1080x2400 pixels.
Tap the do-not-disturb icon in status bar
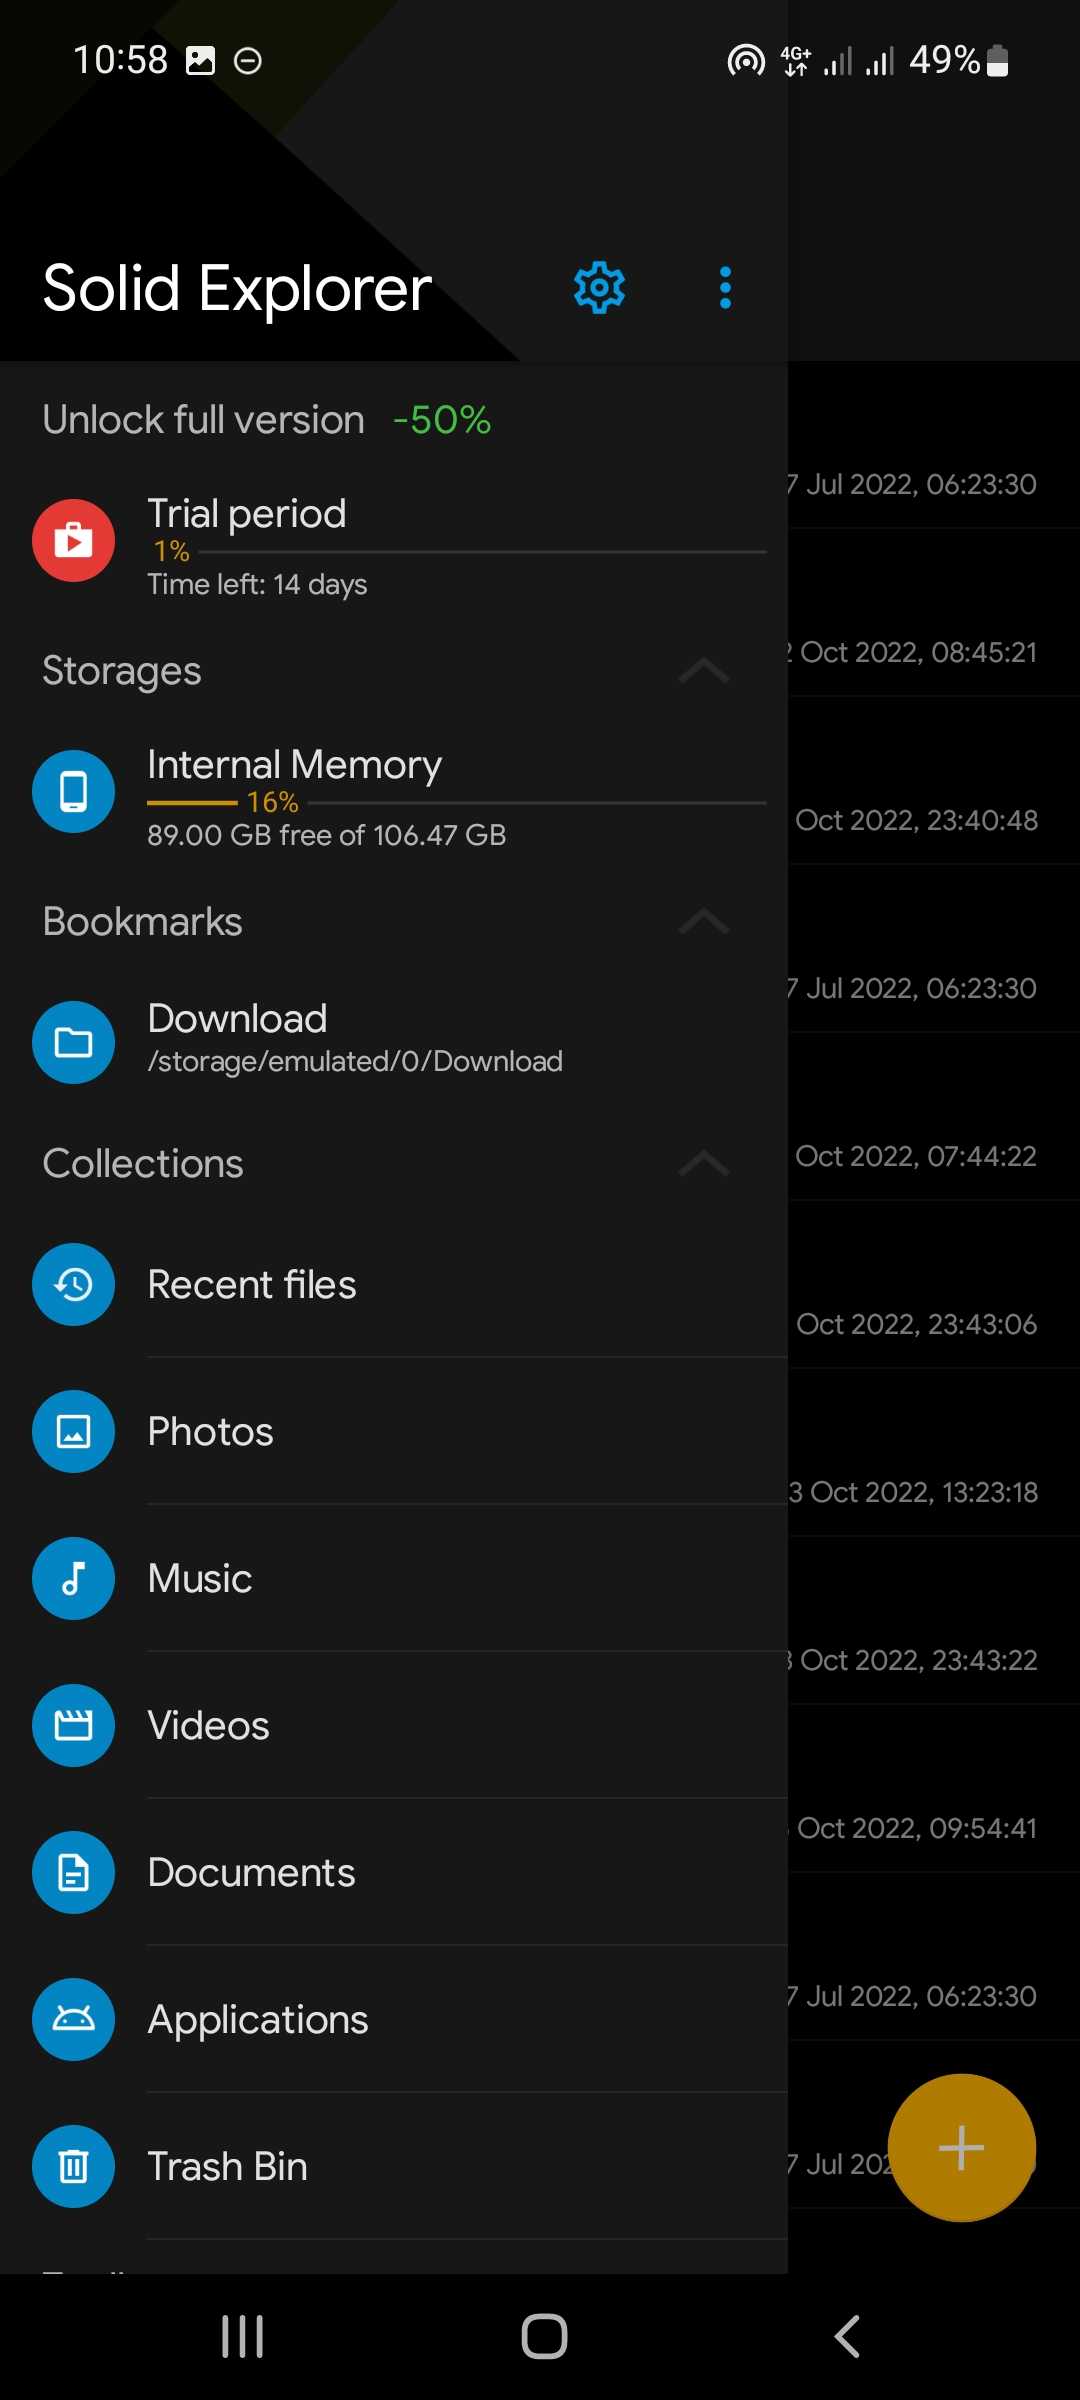coord(248,61)
